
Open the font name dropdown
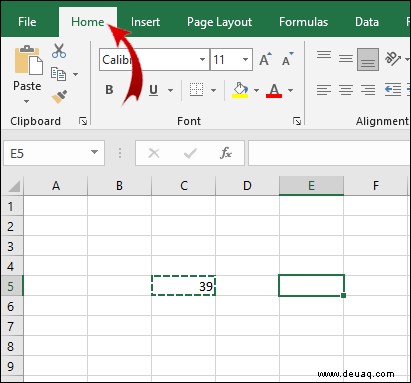tap(202, 59)
